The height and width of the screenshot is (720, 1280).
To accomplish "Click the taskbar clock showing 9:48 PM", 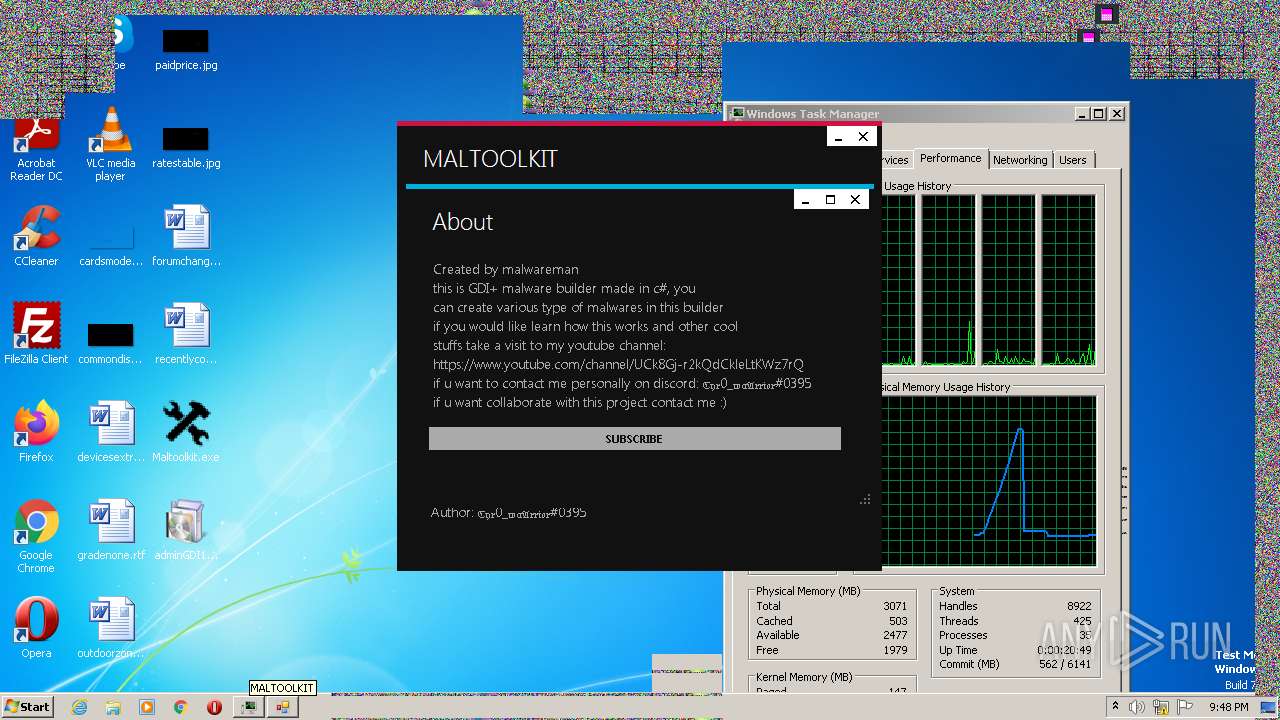I will point(1229,707).
